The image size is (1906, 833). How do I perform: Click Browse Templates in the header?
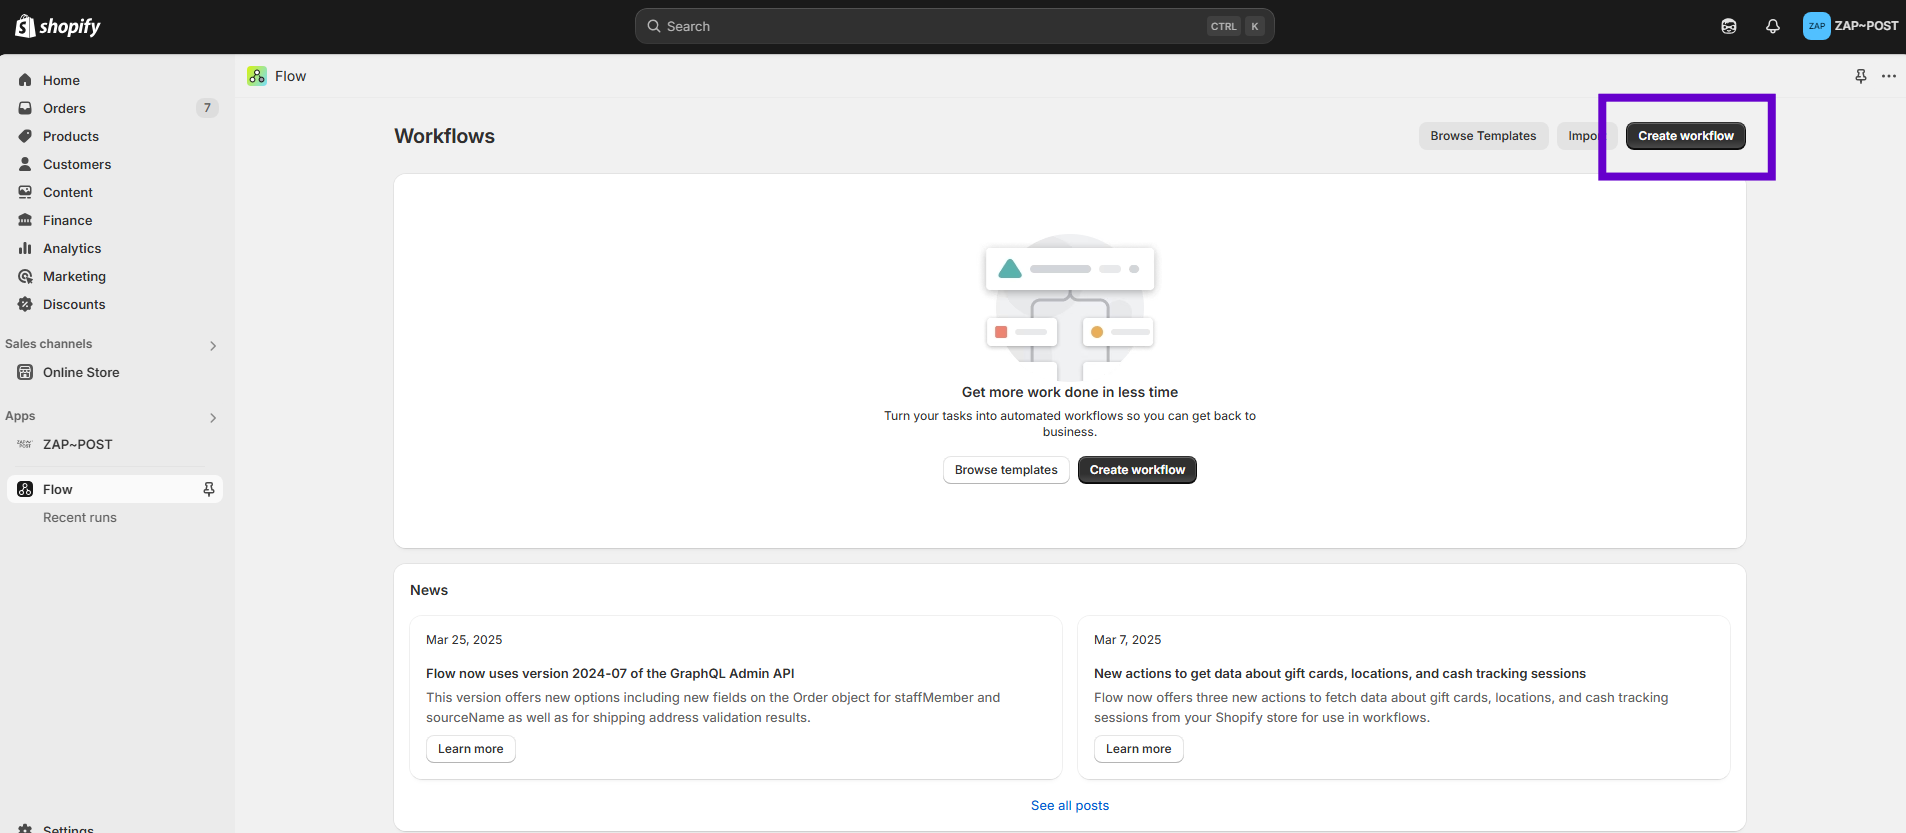tap(1483, 136)
